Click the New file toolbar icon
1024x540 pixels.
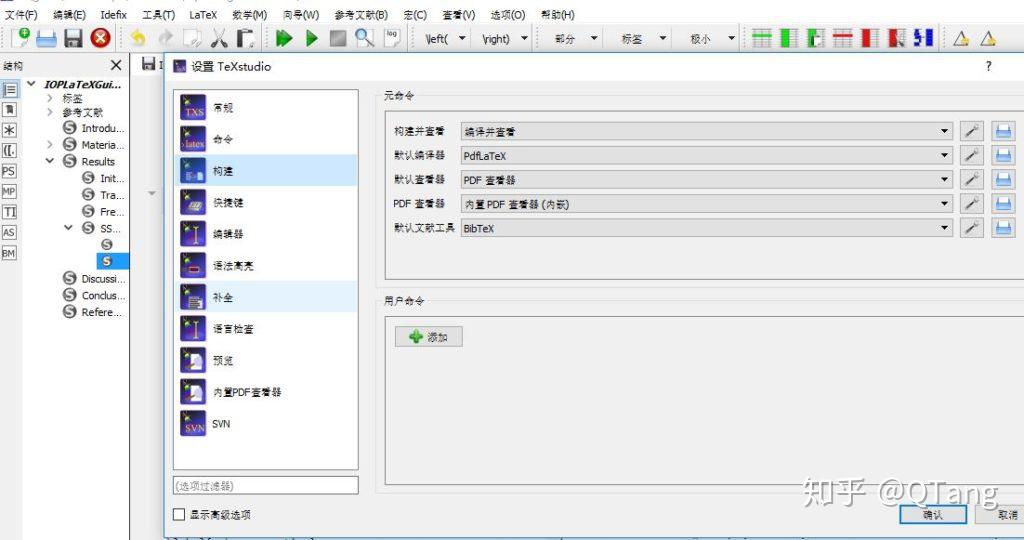tap(21, 38)
